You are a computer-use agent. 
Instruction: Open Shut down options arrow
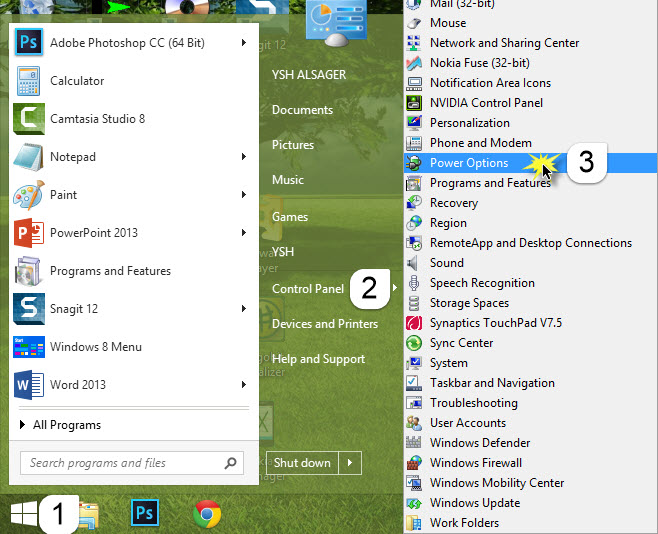click(350, 463)
